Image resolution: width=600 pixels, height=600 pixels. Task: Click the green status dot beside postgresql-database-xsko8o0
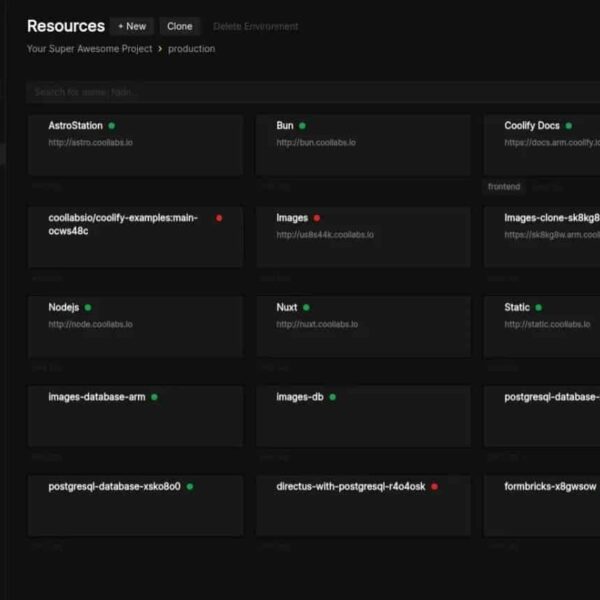point(190,486)
